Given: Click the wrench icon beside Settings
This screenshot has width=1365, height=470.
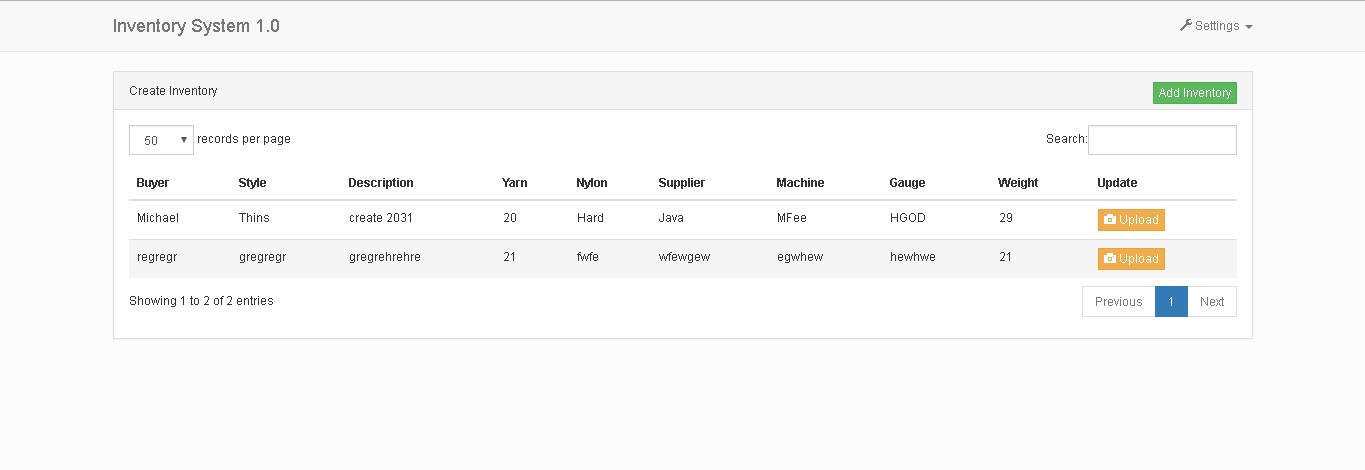Looking at the screenshot, I should (1186, 26).
